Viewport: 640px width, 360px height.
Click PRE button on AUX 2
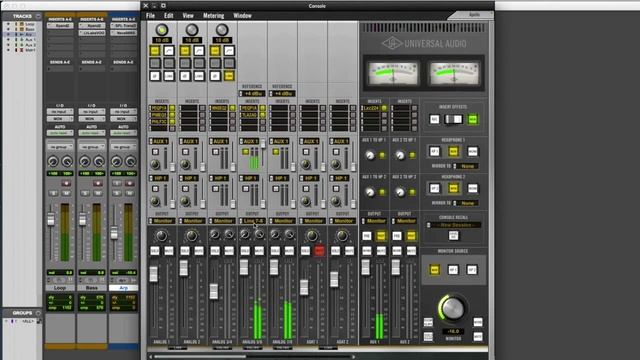(397, 236)
